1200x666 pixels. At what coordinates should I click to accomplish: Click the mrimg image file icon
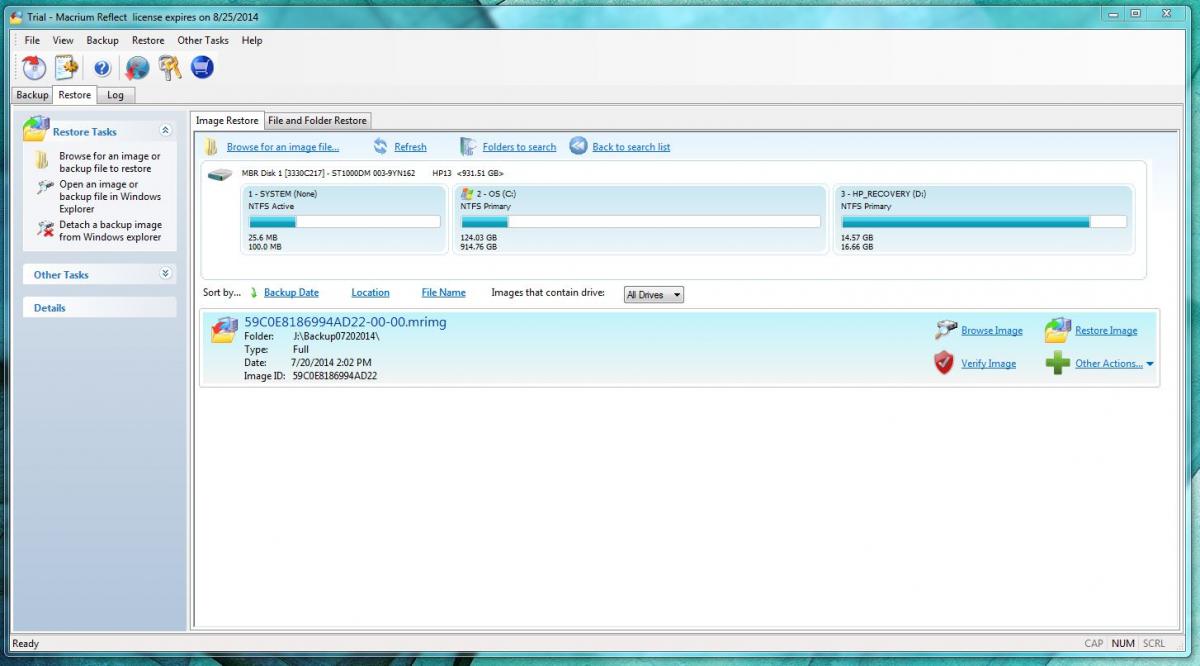pyautogui.click(x=224, y=331)
